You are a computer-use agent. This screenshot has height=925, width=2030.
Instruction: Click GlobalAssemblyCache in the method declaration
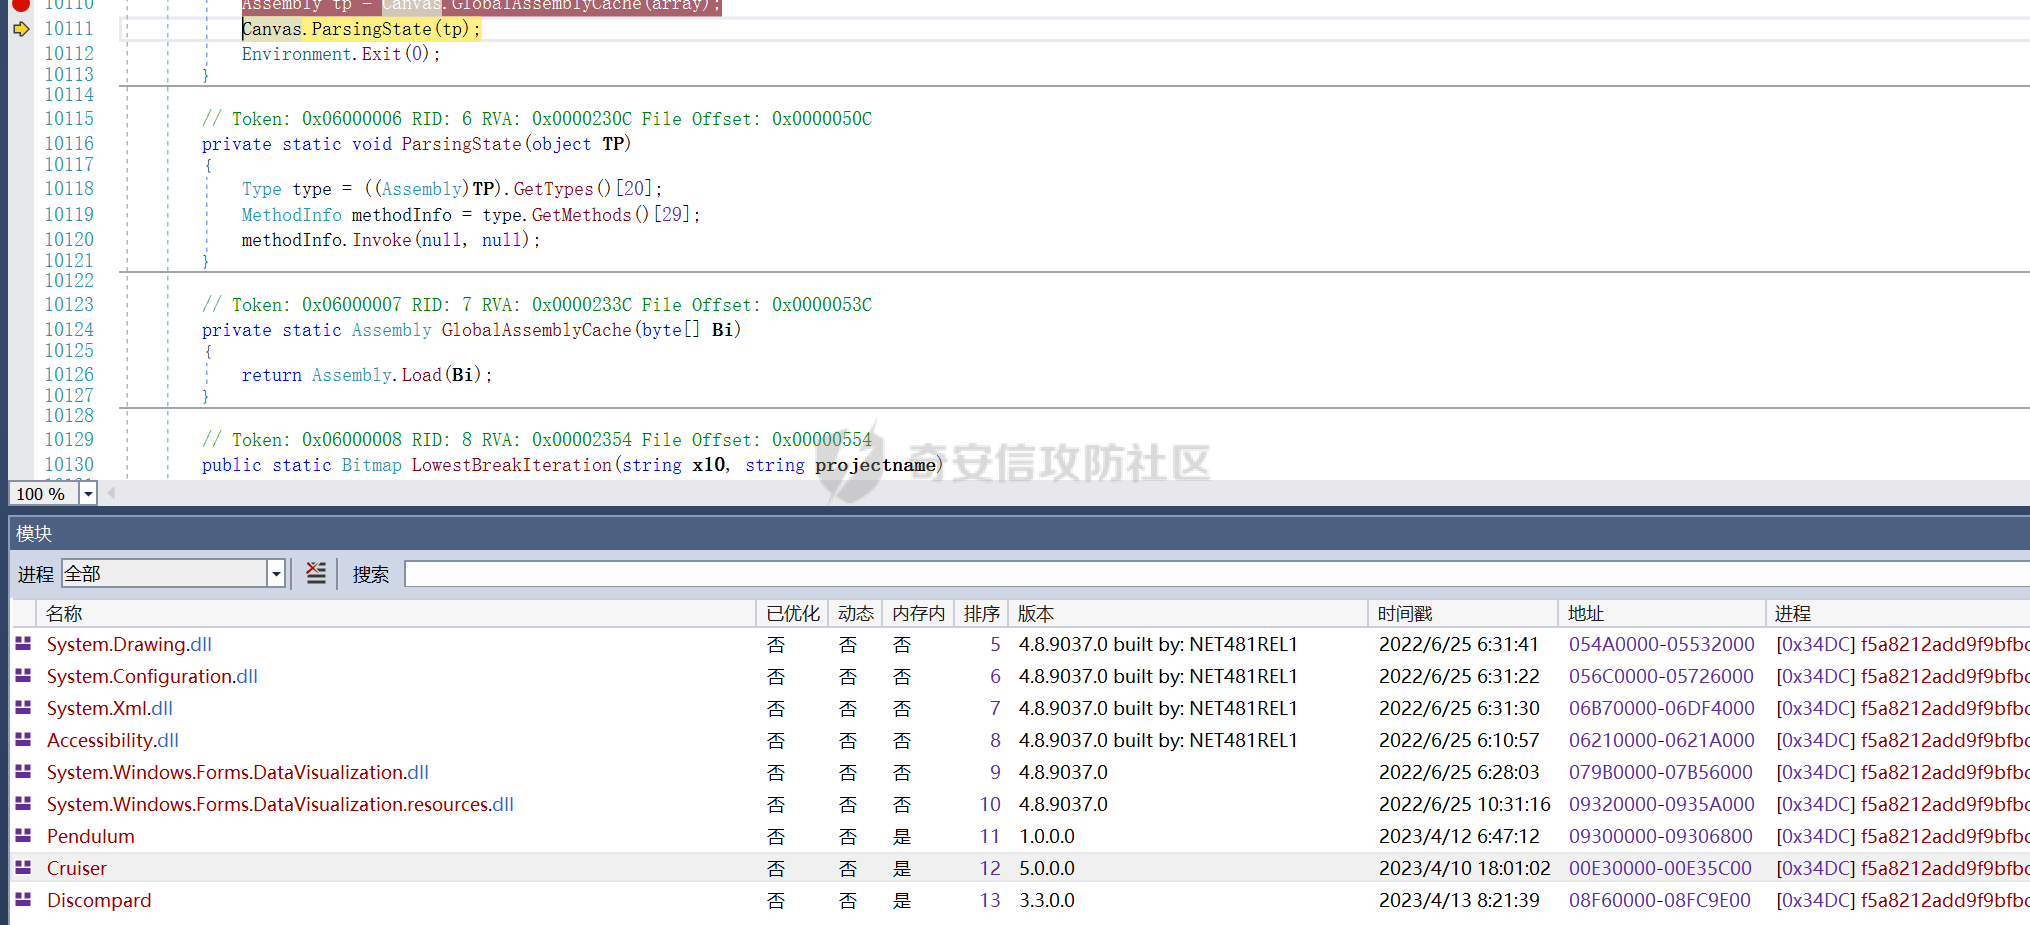[536, 330]
